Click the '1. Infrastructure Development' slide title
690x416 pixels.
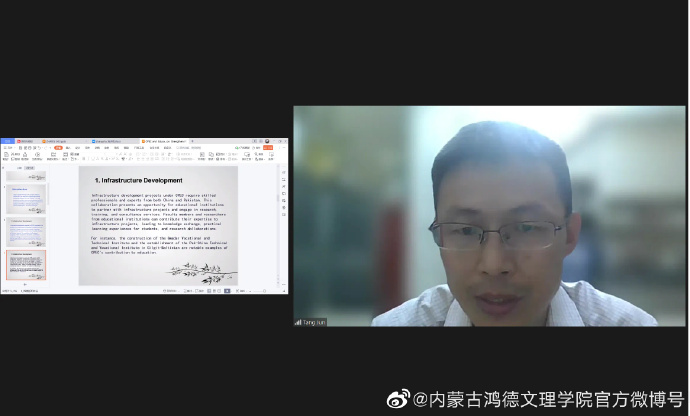point(138,180)
